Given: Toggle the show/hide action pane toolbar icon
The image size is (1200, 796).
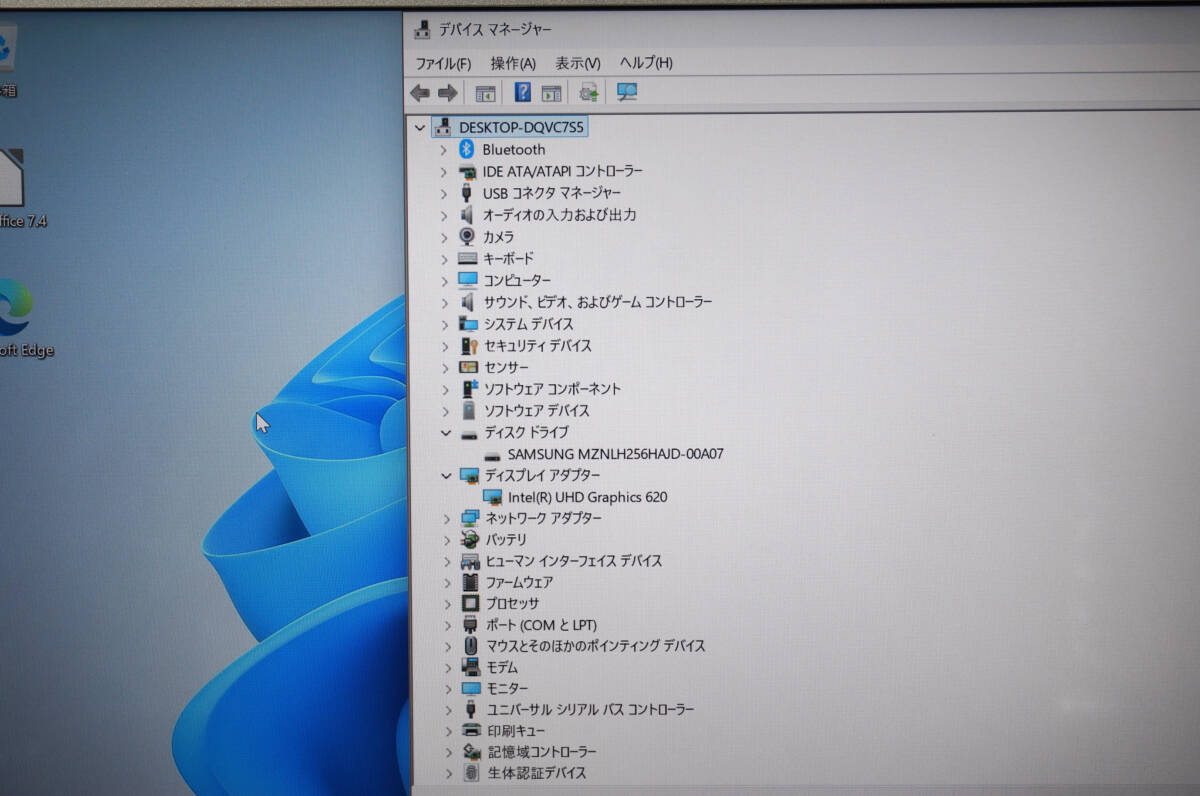Looking at the screenshot, I should [x=551, y=93].
